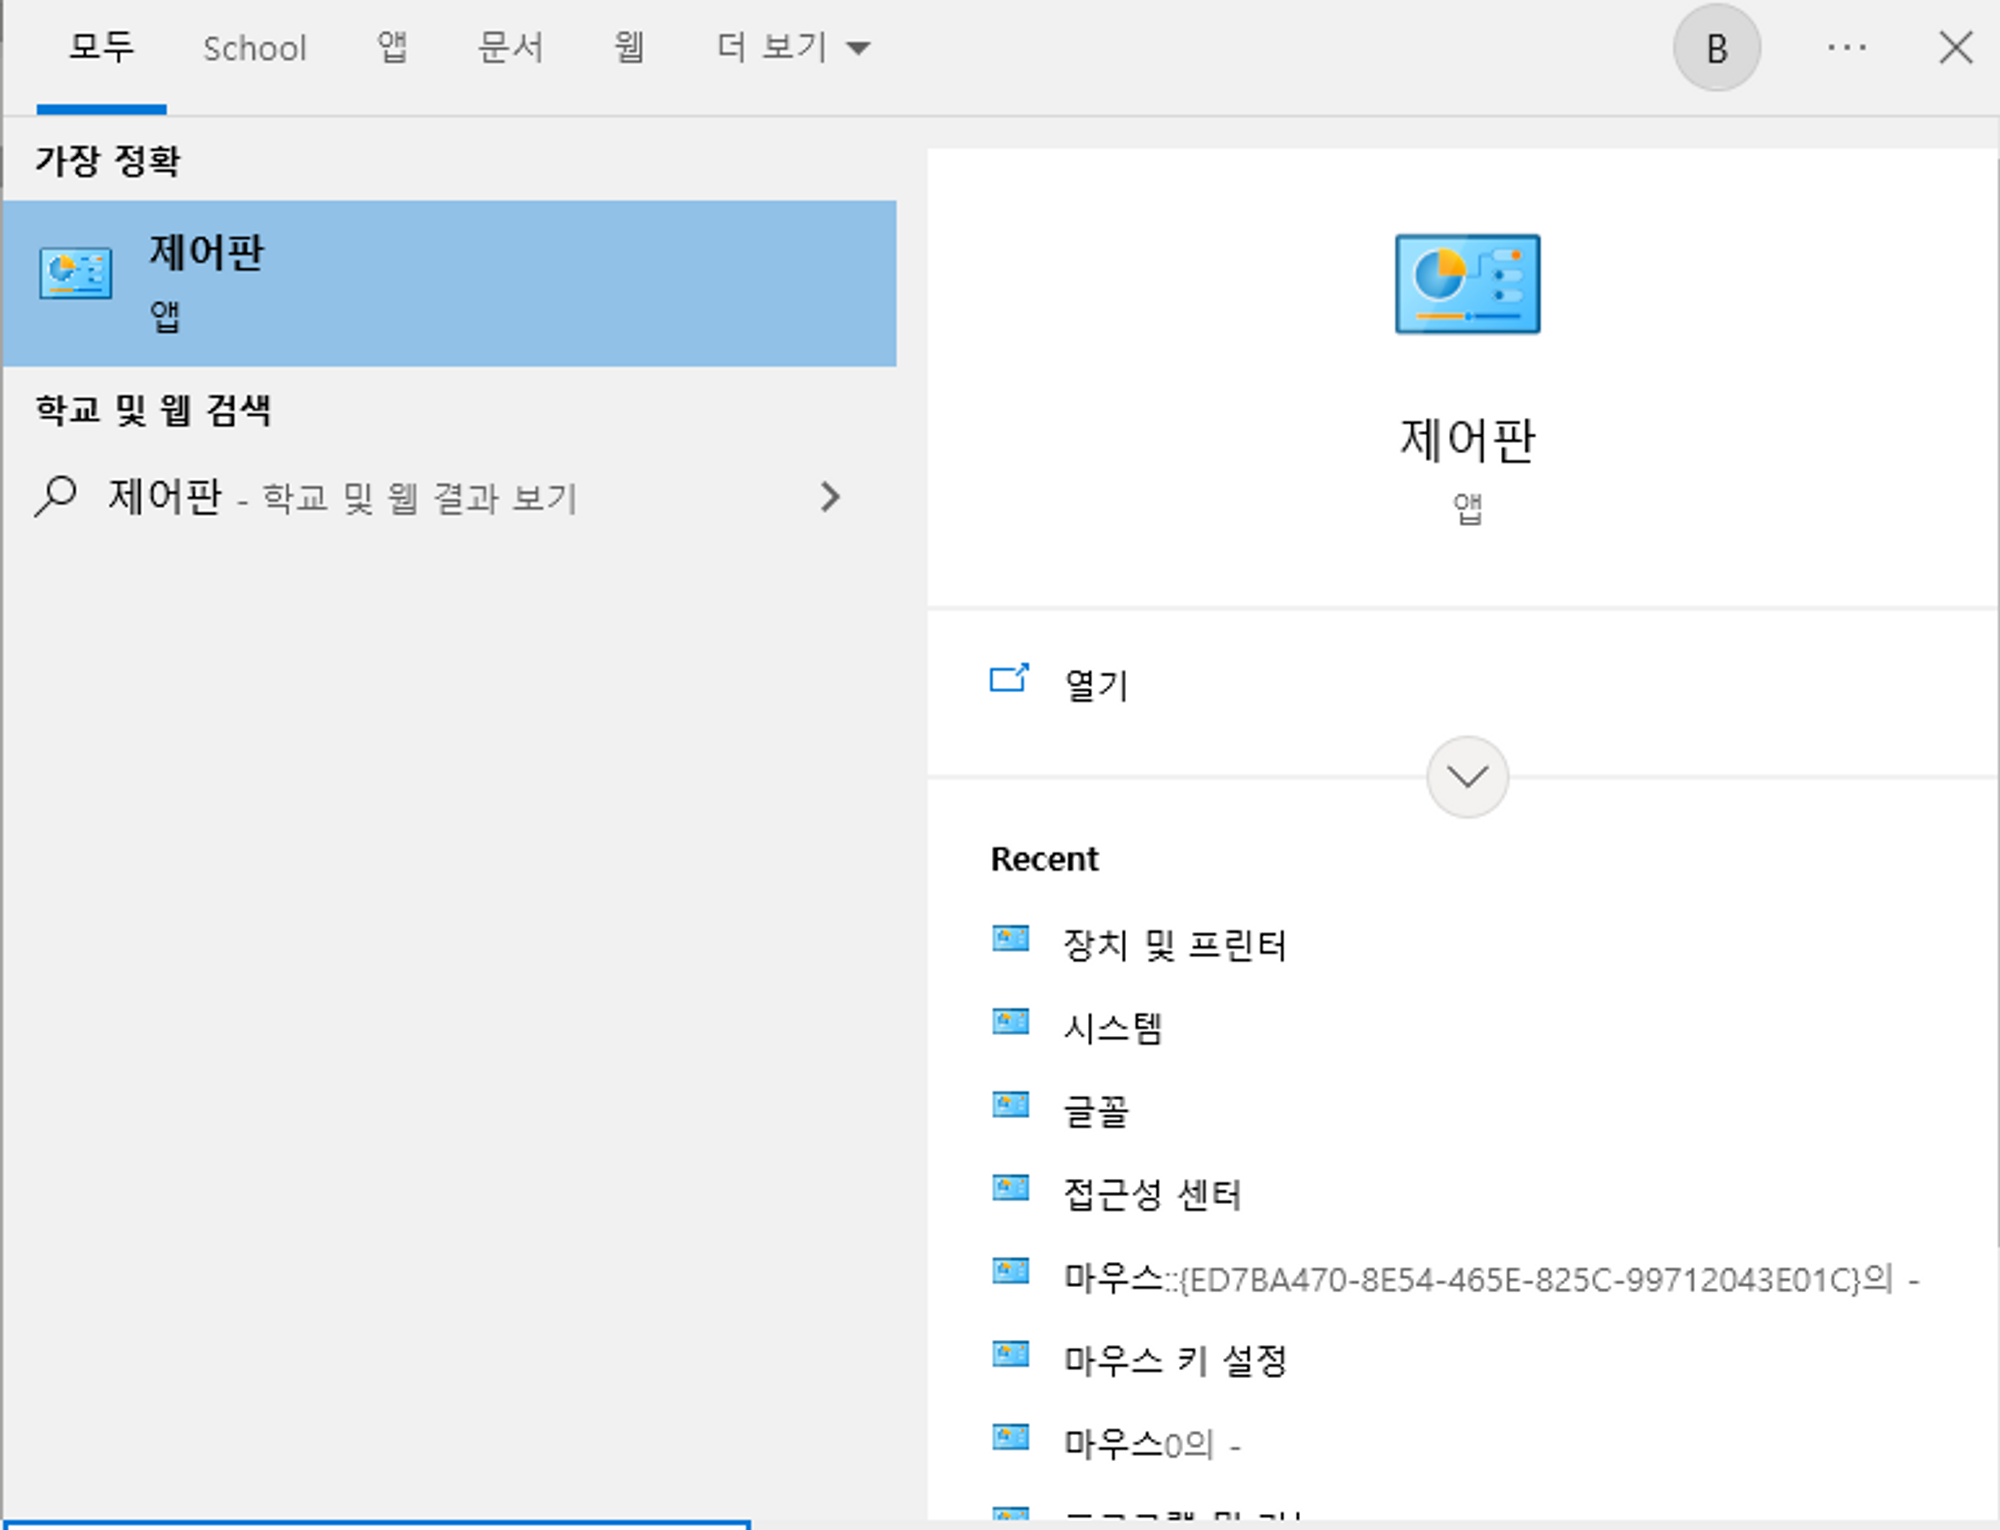Image resolution: width=2000 pixels, height=1530 pixels.
Task: Click icon next to 장치 및 프린터
Action: pyautogui.click(x=1010, y=939)
